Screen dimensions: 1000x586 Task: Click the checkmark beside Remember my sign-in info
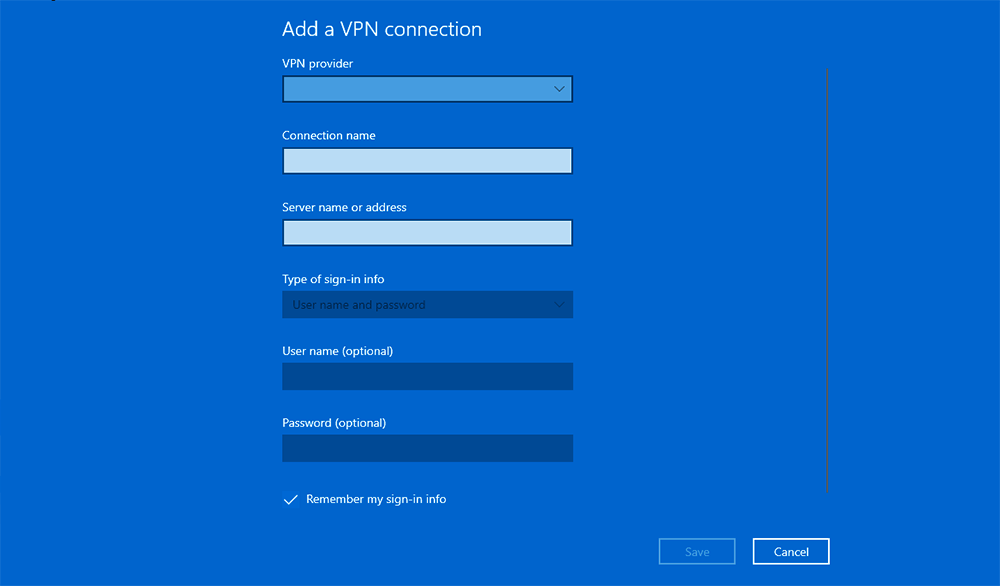(x=290, y=498)
